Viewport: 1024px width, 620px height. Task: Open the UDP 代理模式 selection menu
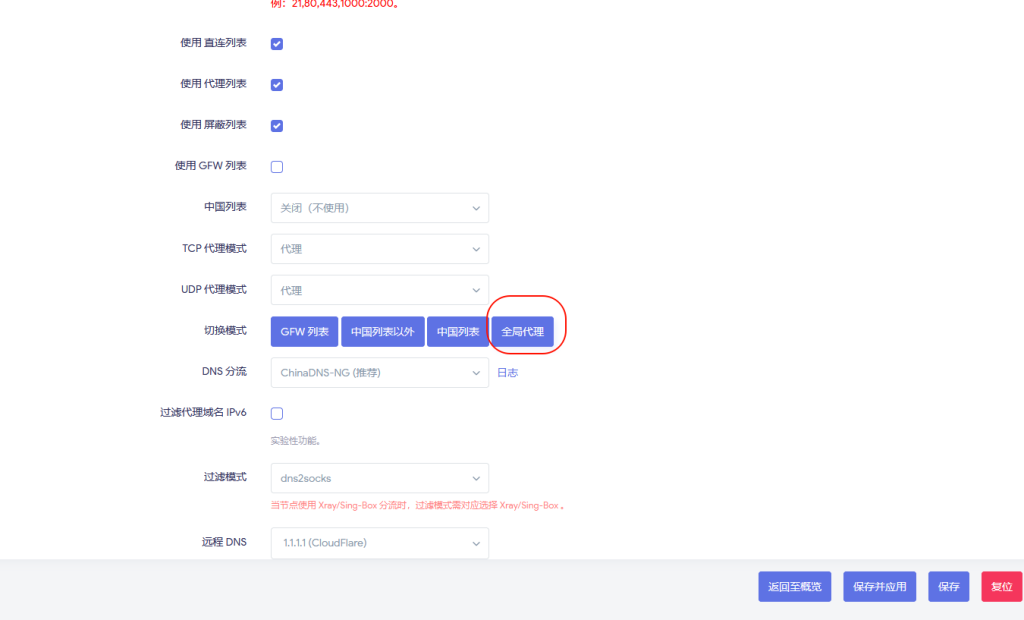(x=379, y=289)
